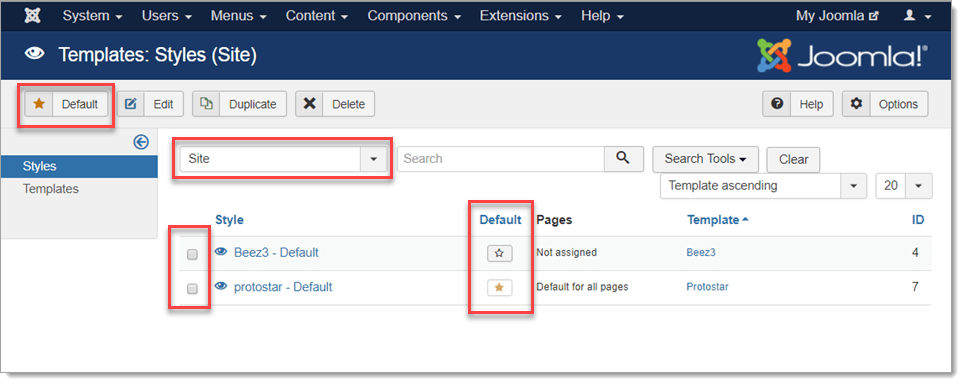Open the Extensions menu
The width and height of the screenshot is (963, 384).
(521, 15)
